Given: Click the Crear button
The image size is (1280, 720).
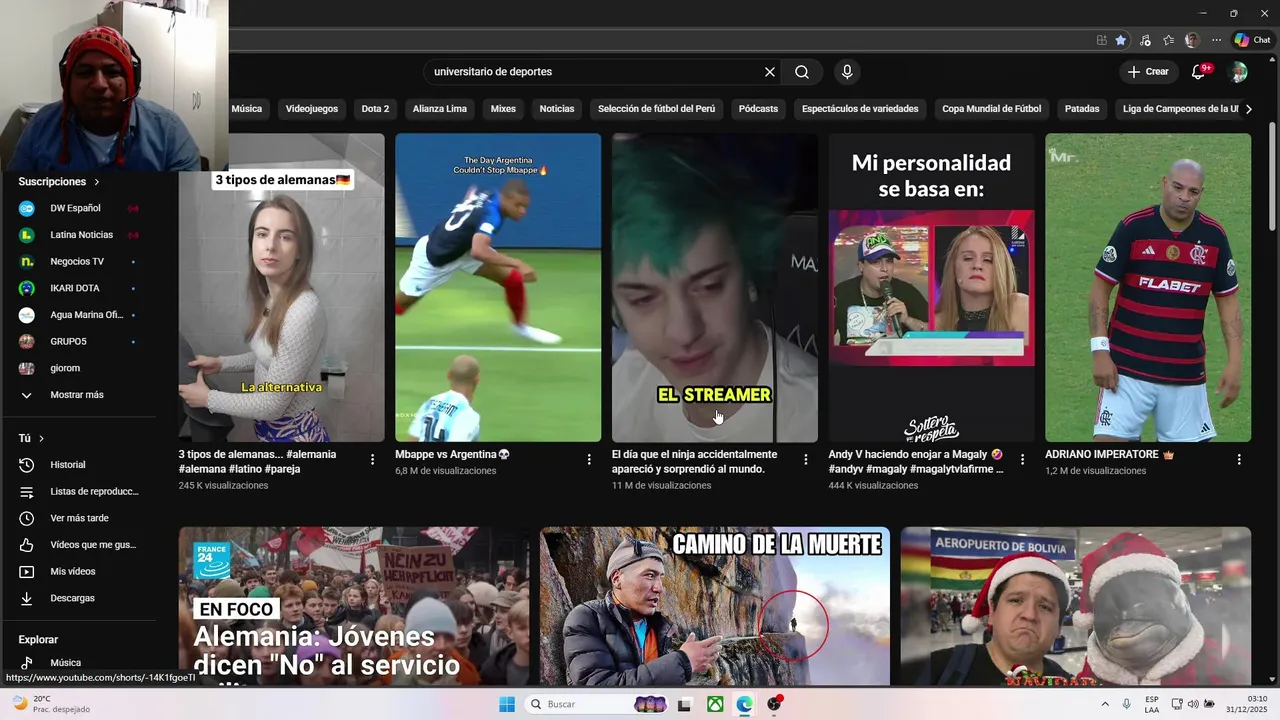Looking at the screenshot, I should pos(1148,72).
